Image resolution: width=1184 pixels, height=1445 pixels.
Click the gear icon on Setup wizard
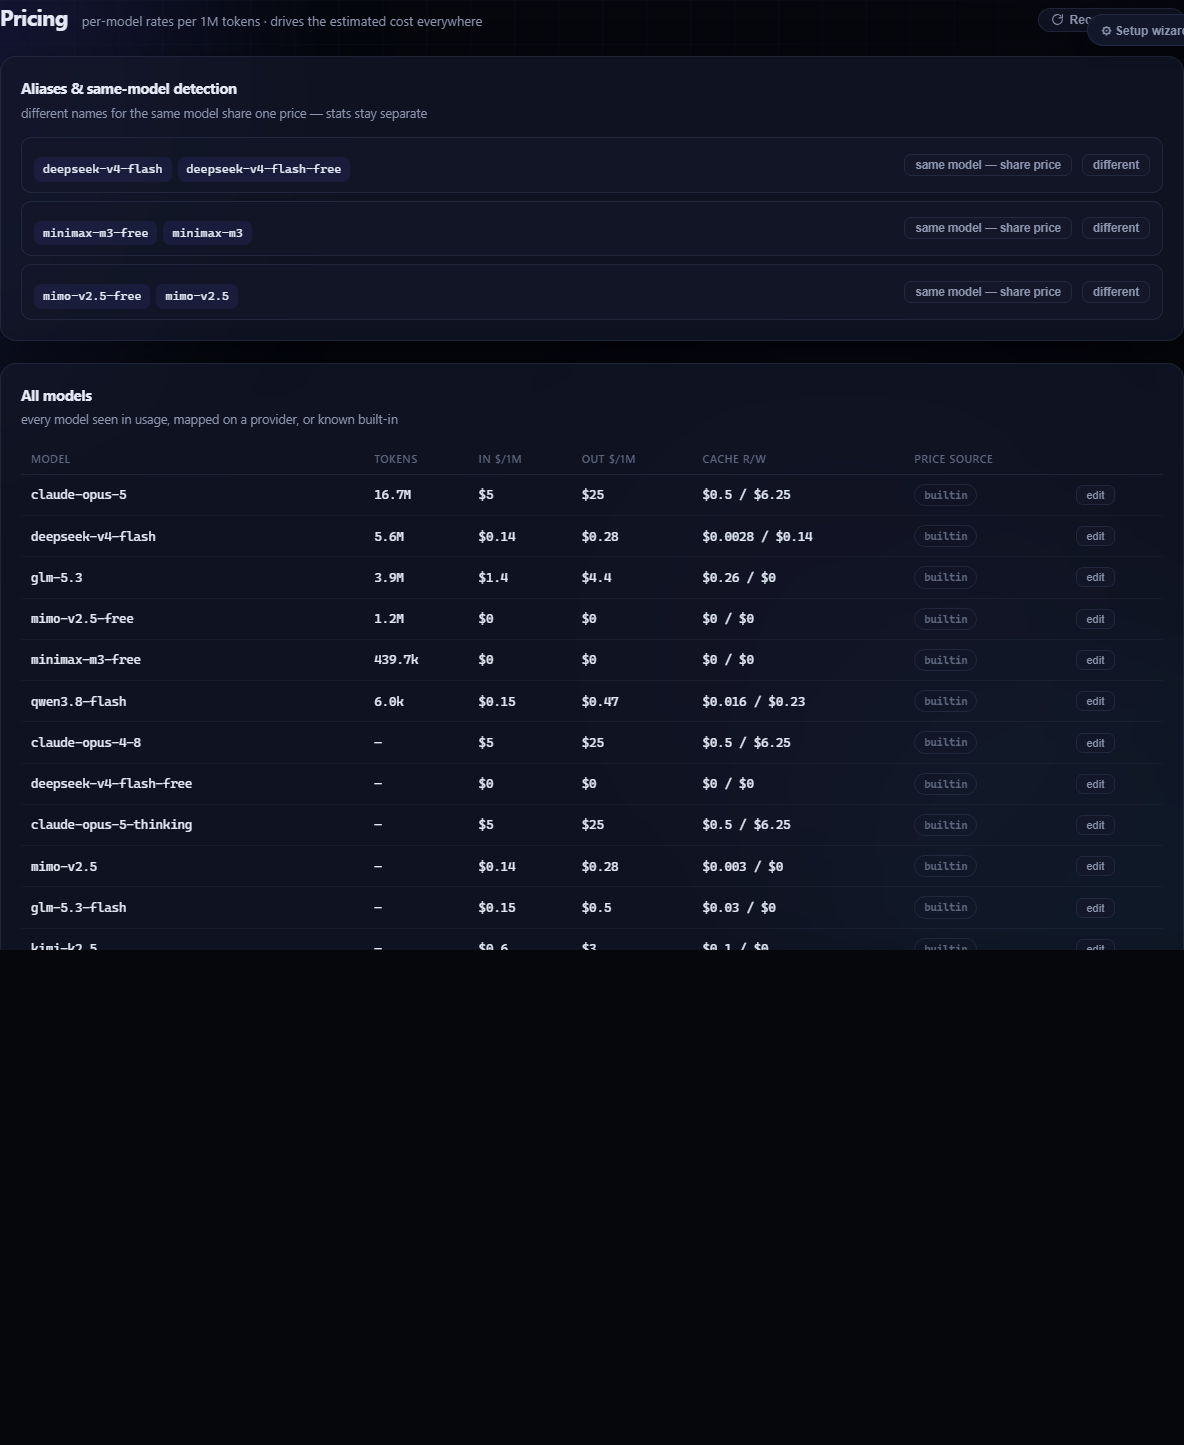click(1106, 31)
